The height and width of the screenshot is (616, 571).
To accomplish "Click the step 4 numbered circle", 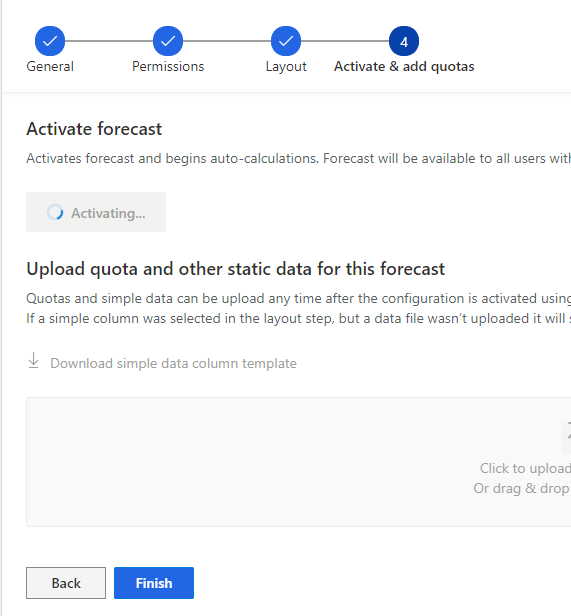I will pyautogui.click(x=404, y=41).
